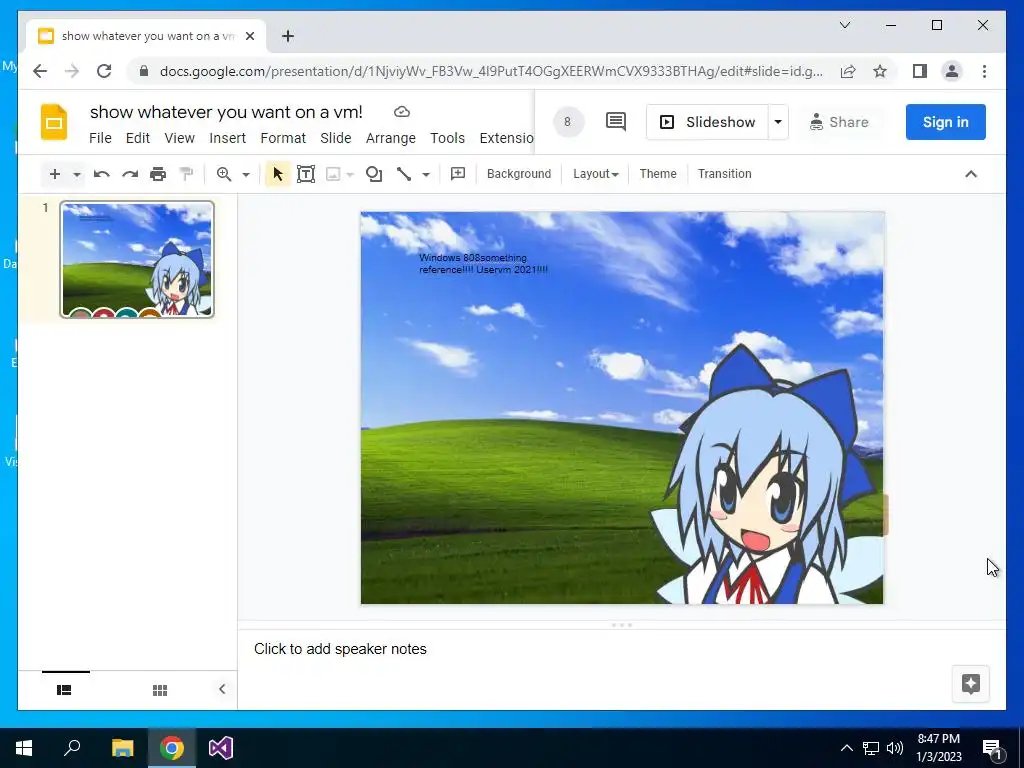
Task: Click the new slide plus button
Action: tap(55, 174)
